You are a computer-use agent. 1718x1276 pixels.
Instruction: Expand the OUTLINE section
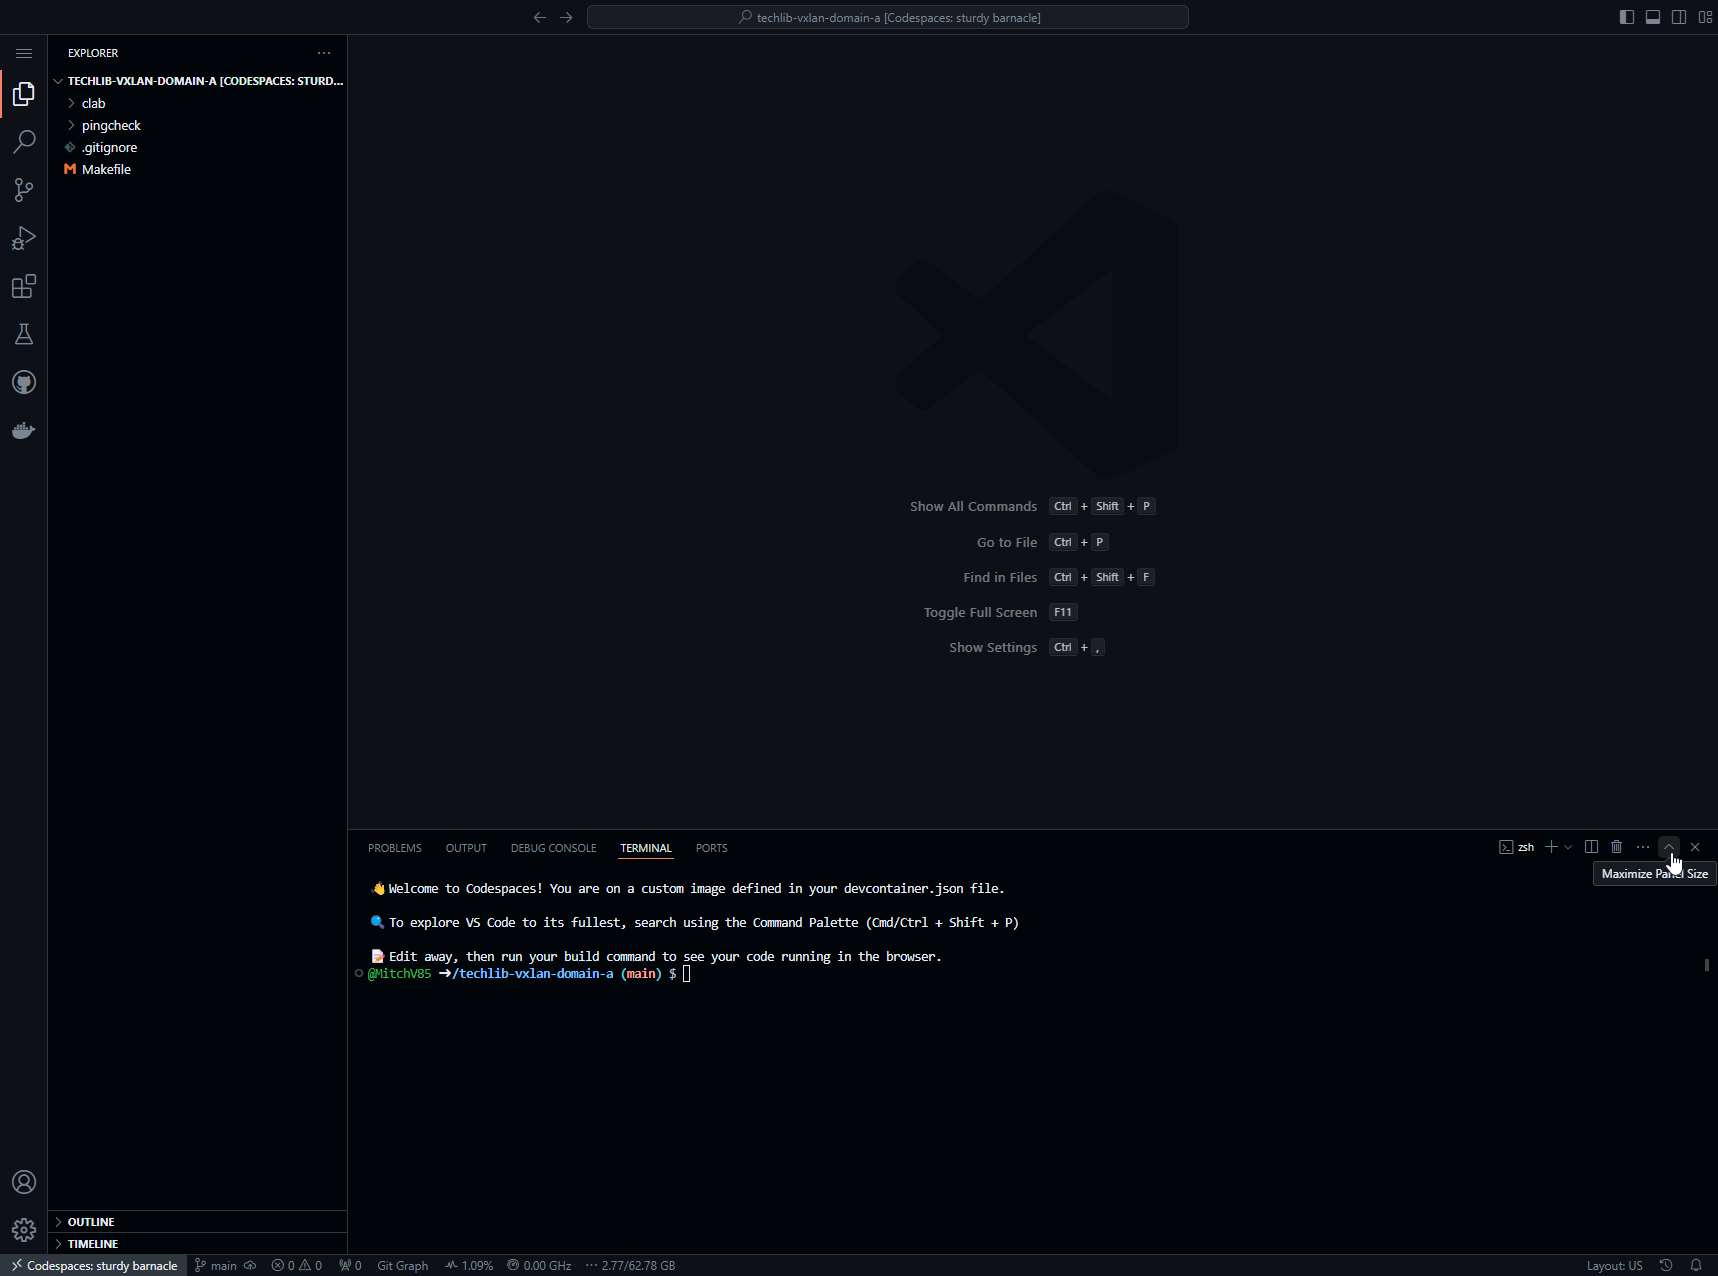coord(198,1222)
